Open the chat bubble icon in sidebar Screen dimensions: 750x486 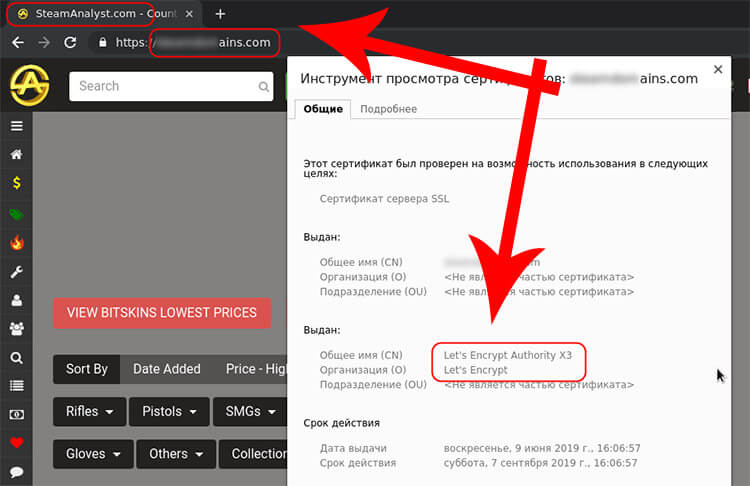[16, 471]
